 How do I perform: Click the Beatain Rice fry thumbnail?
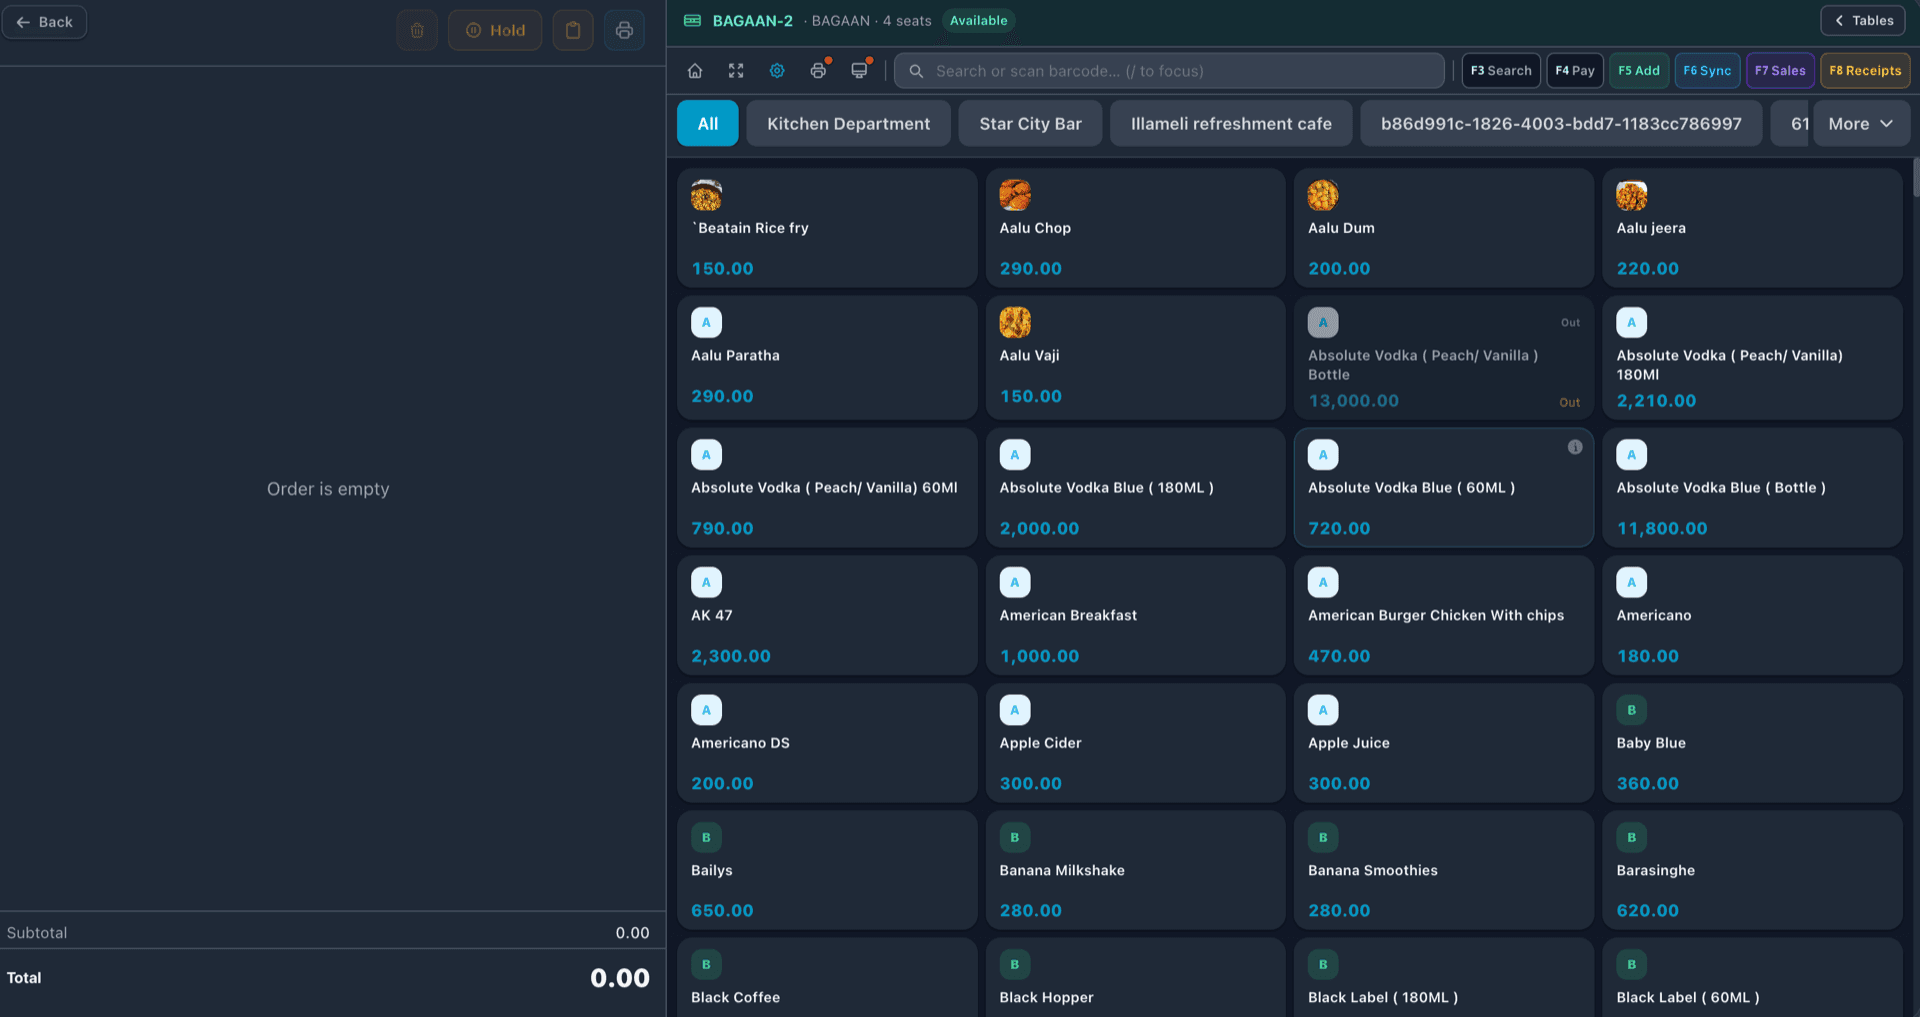[x=706, y=195]
